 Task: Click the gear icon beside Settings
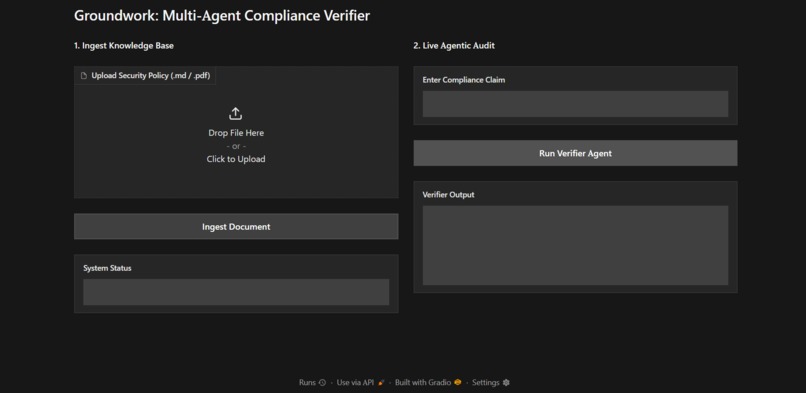506,383
